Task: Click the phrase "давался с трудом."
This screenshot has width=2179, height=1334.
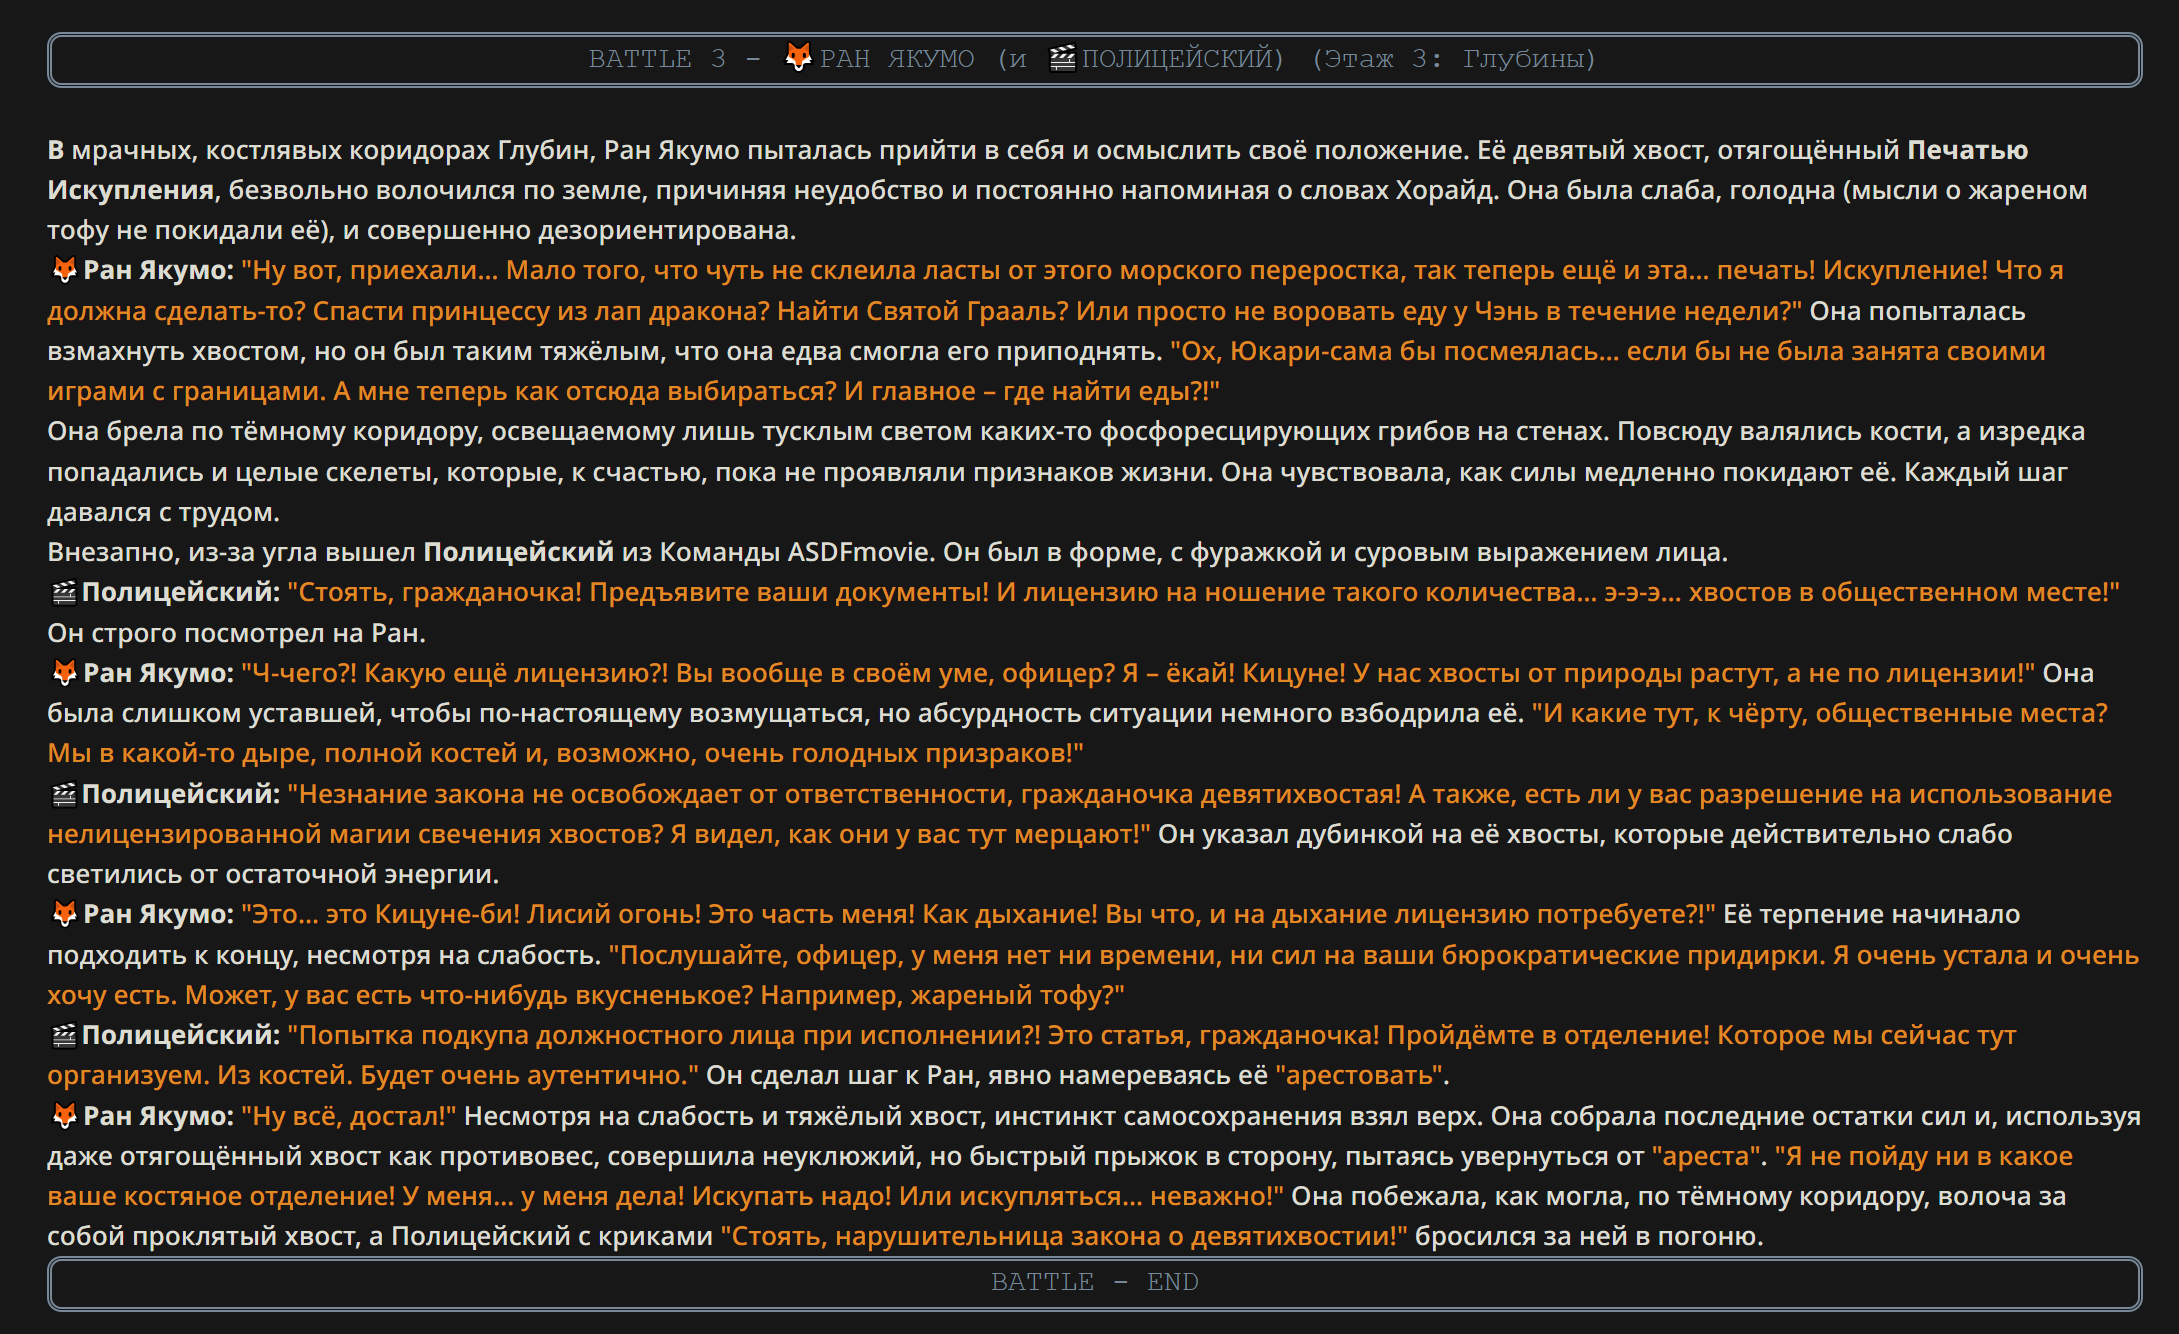Action: point(163,512)
